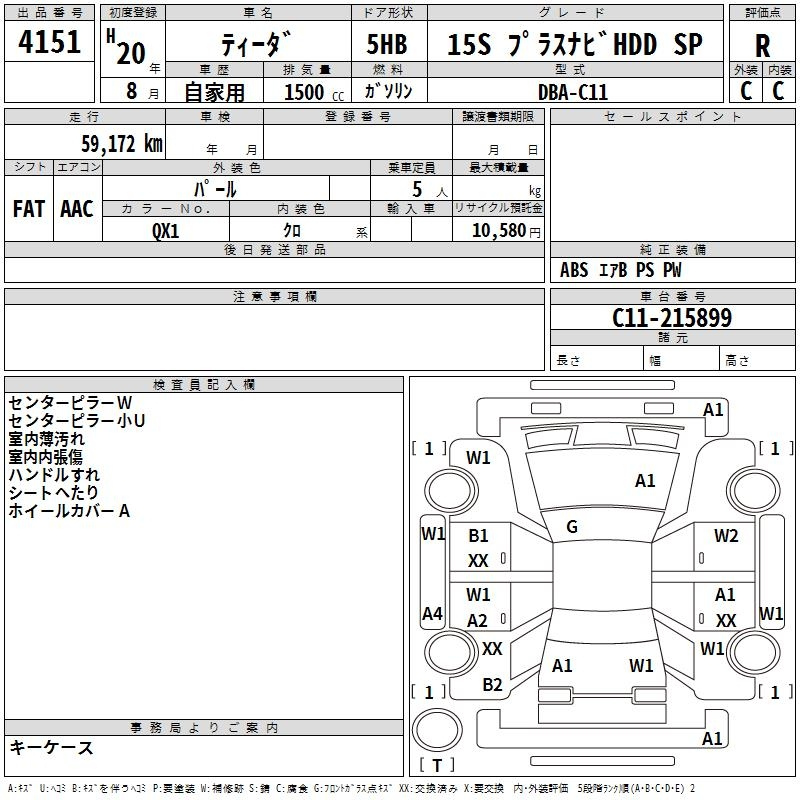The height and width of the screenshot is (800, 800).
Task: Select the grade text 15S プラスナビHDD SP
Action: click(575, 44)
